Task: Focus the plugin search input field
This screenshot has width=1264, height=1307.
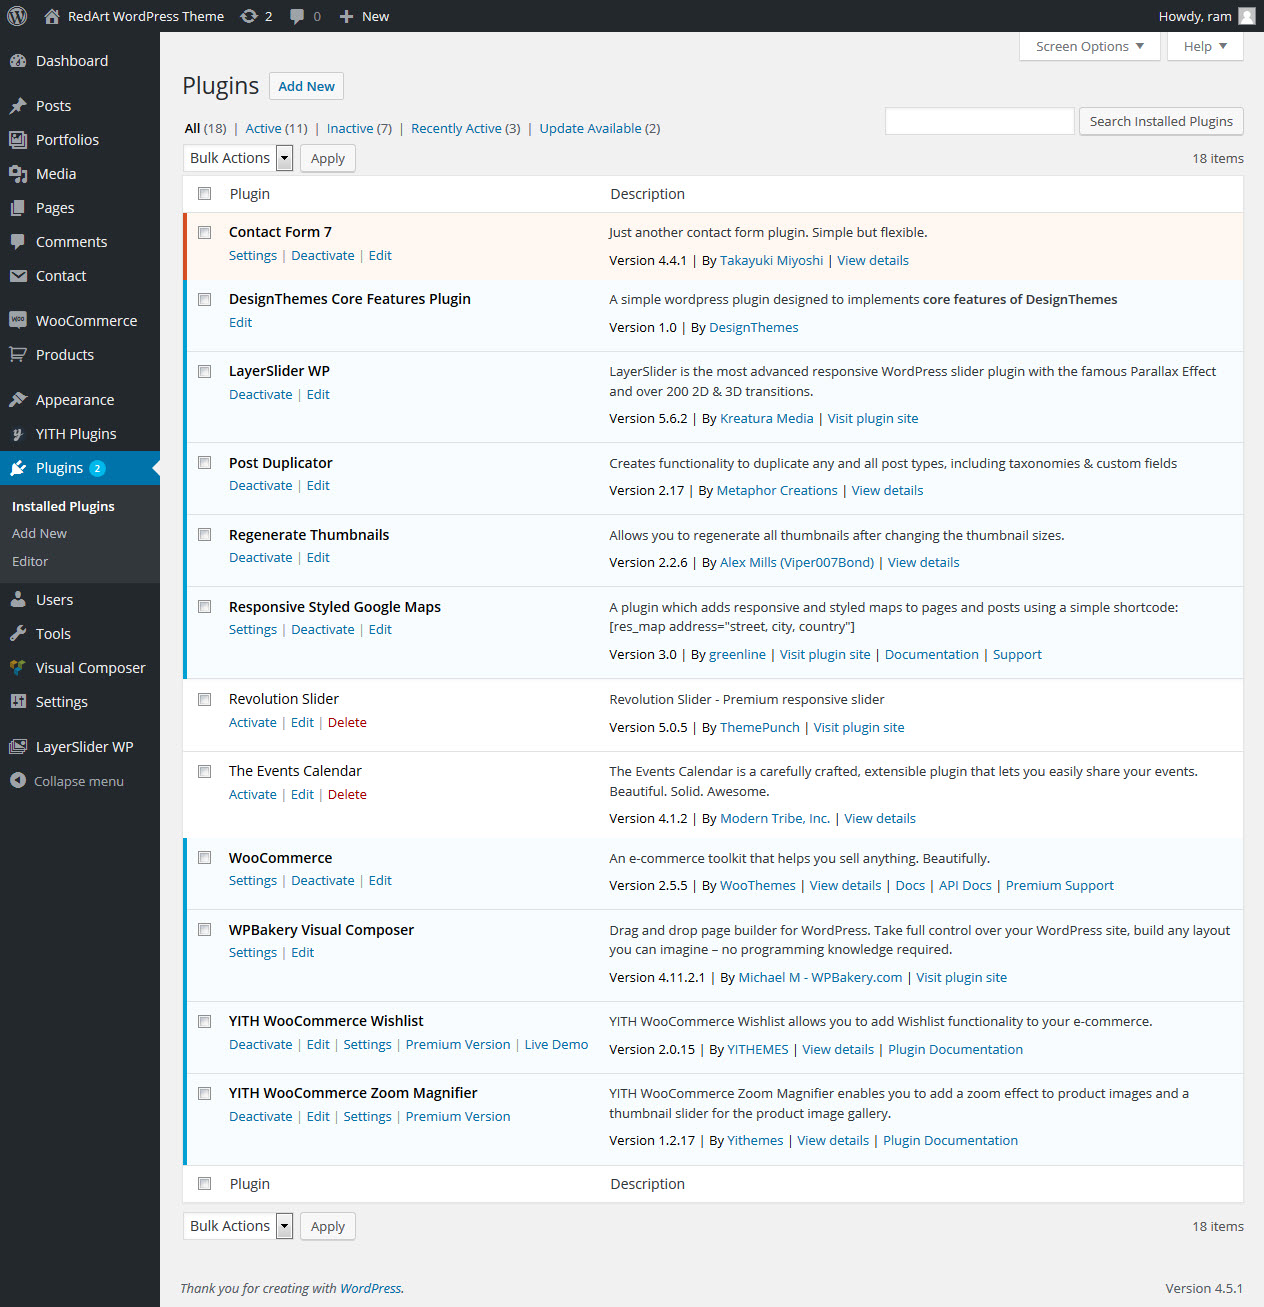Action: (x=980, y=121)
